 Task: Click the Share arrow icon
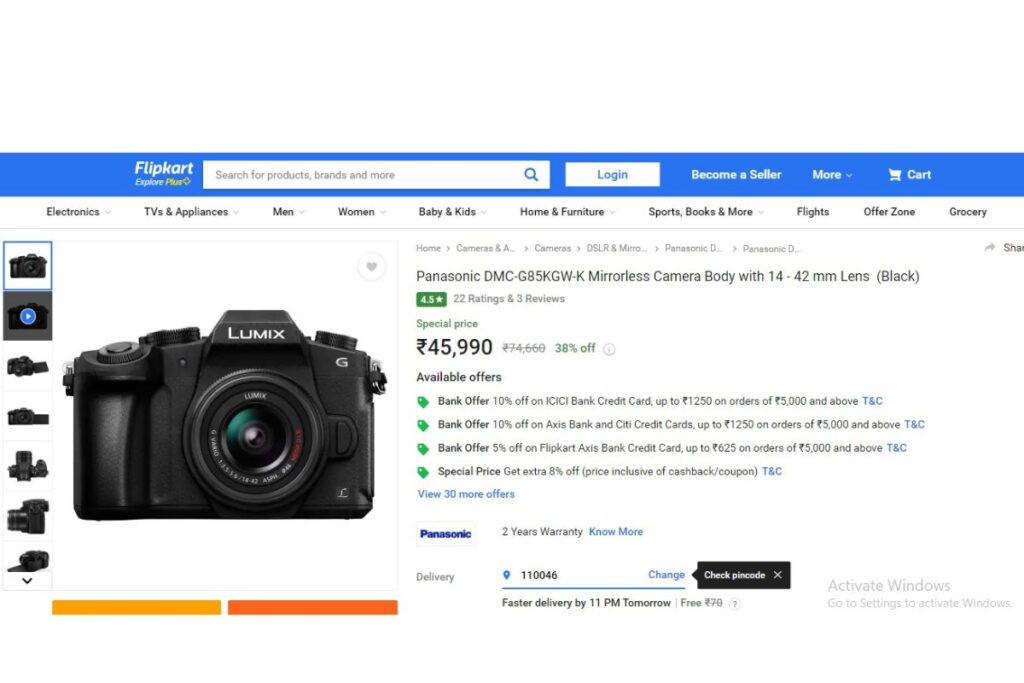coord(989,247)
